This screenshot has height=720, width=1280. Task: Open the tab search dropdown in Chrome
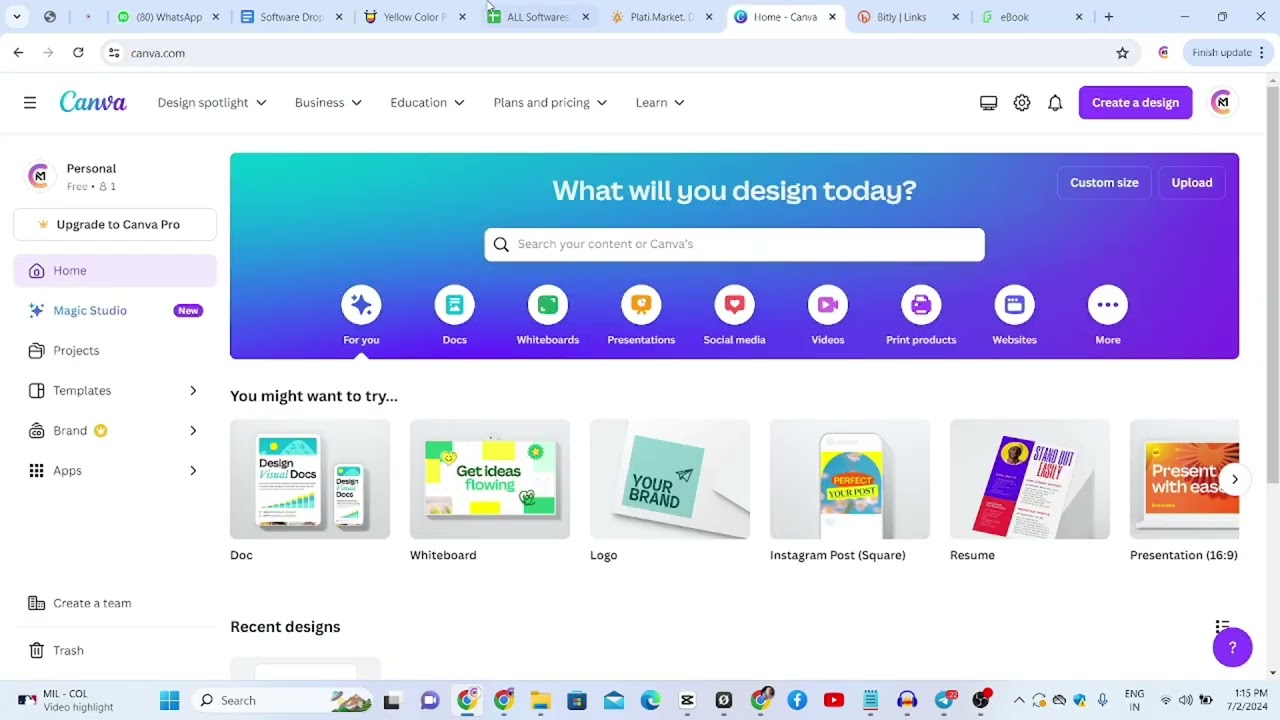click(17, 17)
